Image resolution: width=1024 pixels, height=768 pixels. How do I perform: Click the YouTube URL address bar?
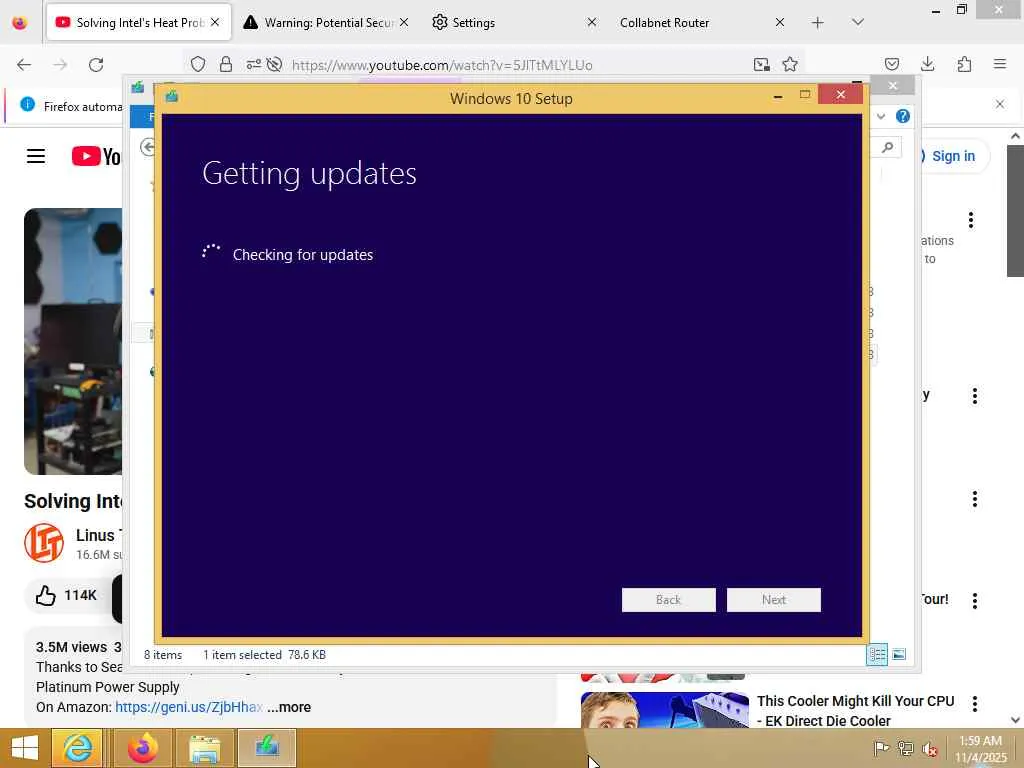point(442,65)
